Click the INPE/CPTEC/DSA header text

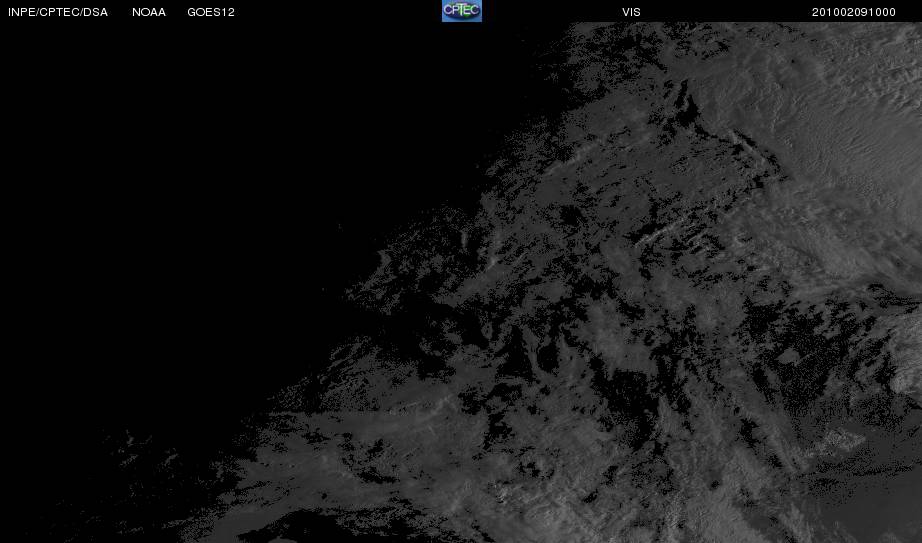coord(58,12)
